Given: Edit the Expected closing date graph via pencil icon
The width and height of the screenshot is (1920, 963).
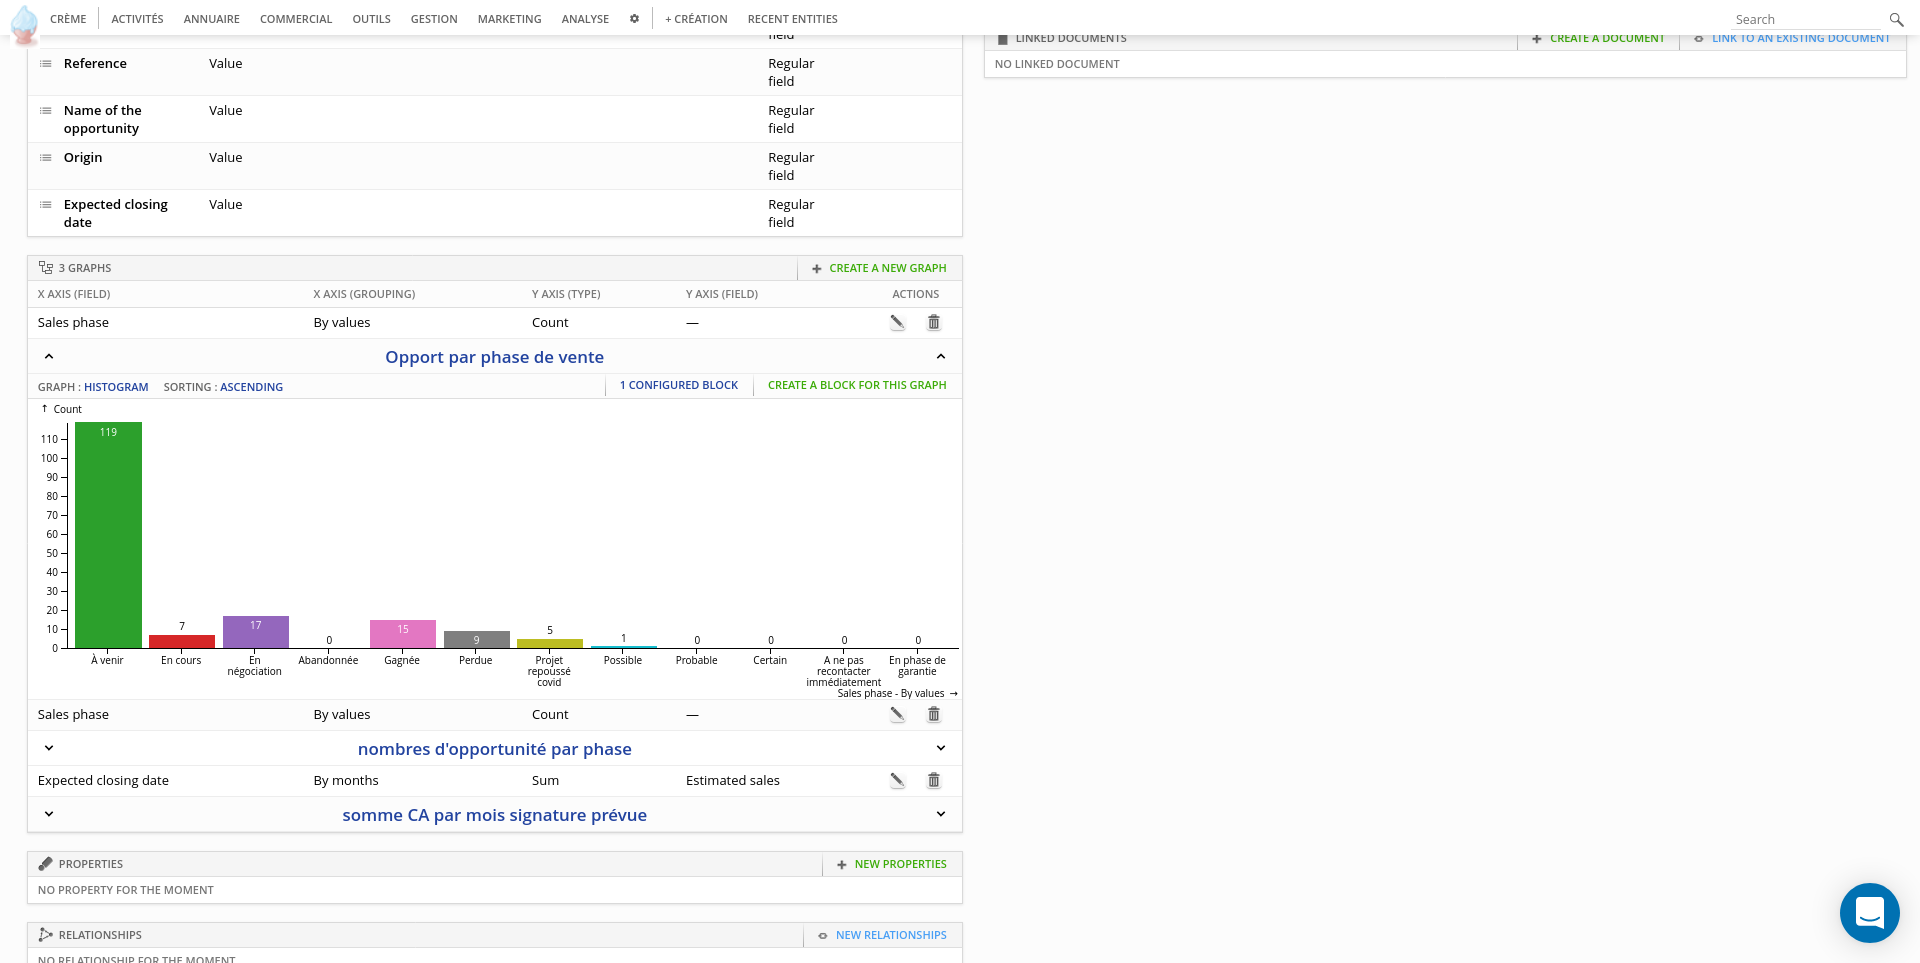Looking at the screenshot, I should tap(897, 780).
